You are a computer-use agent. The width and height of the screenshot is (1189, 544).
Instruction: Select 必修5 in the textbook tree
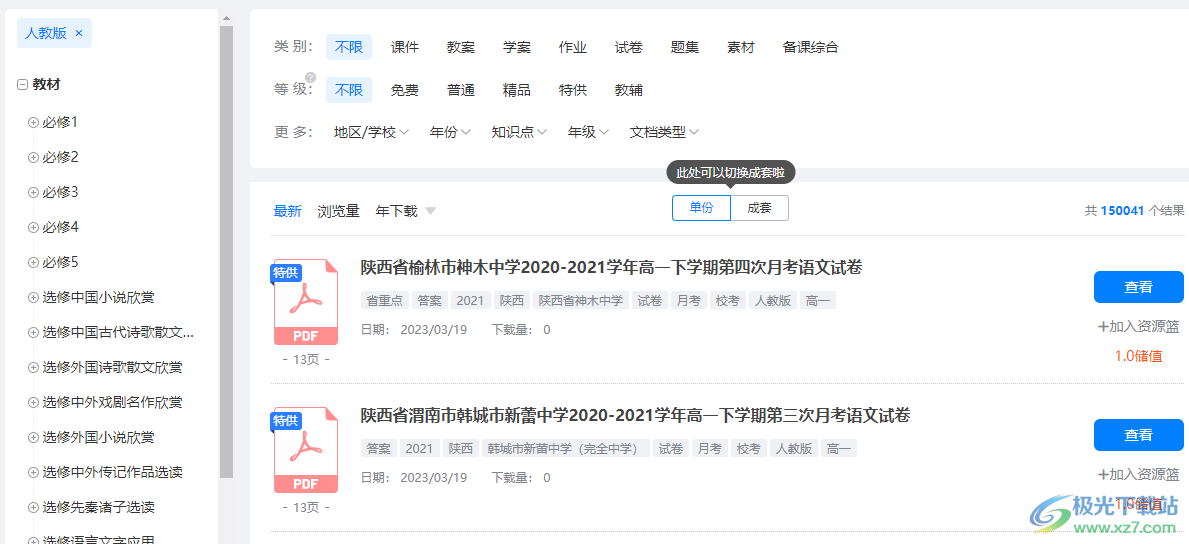tap(60, 263)
